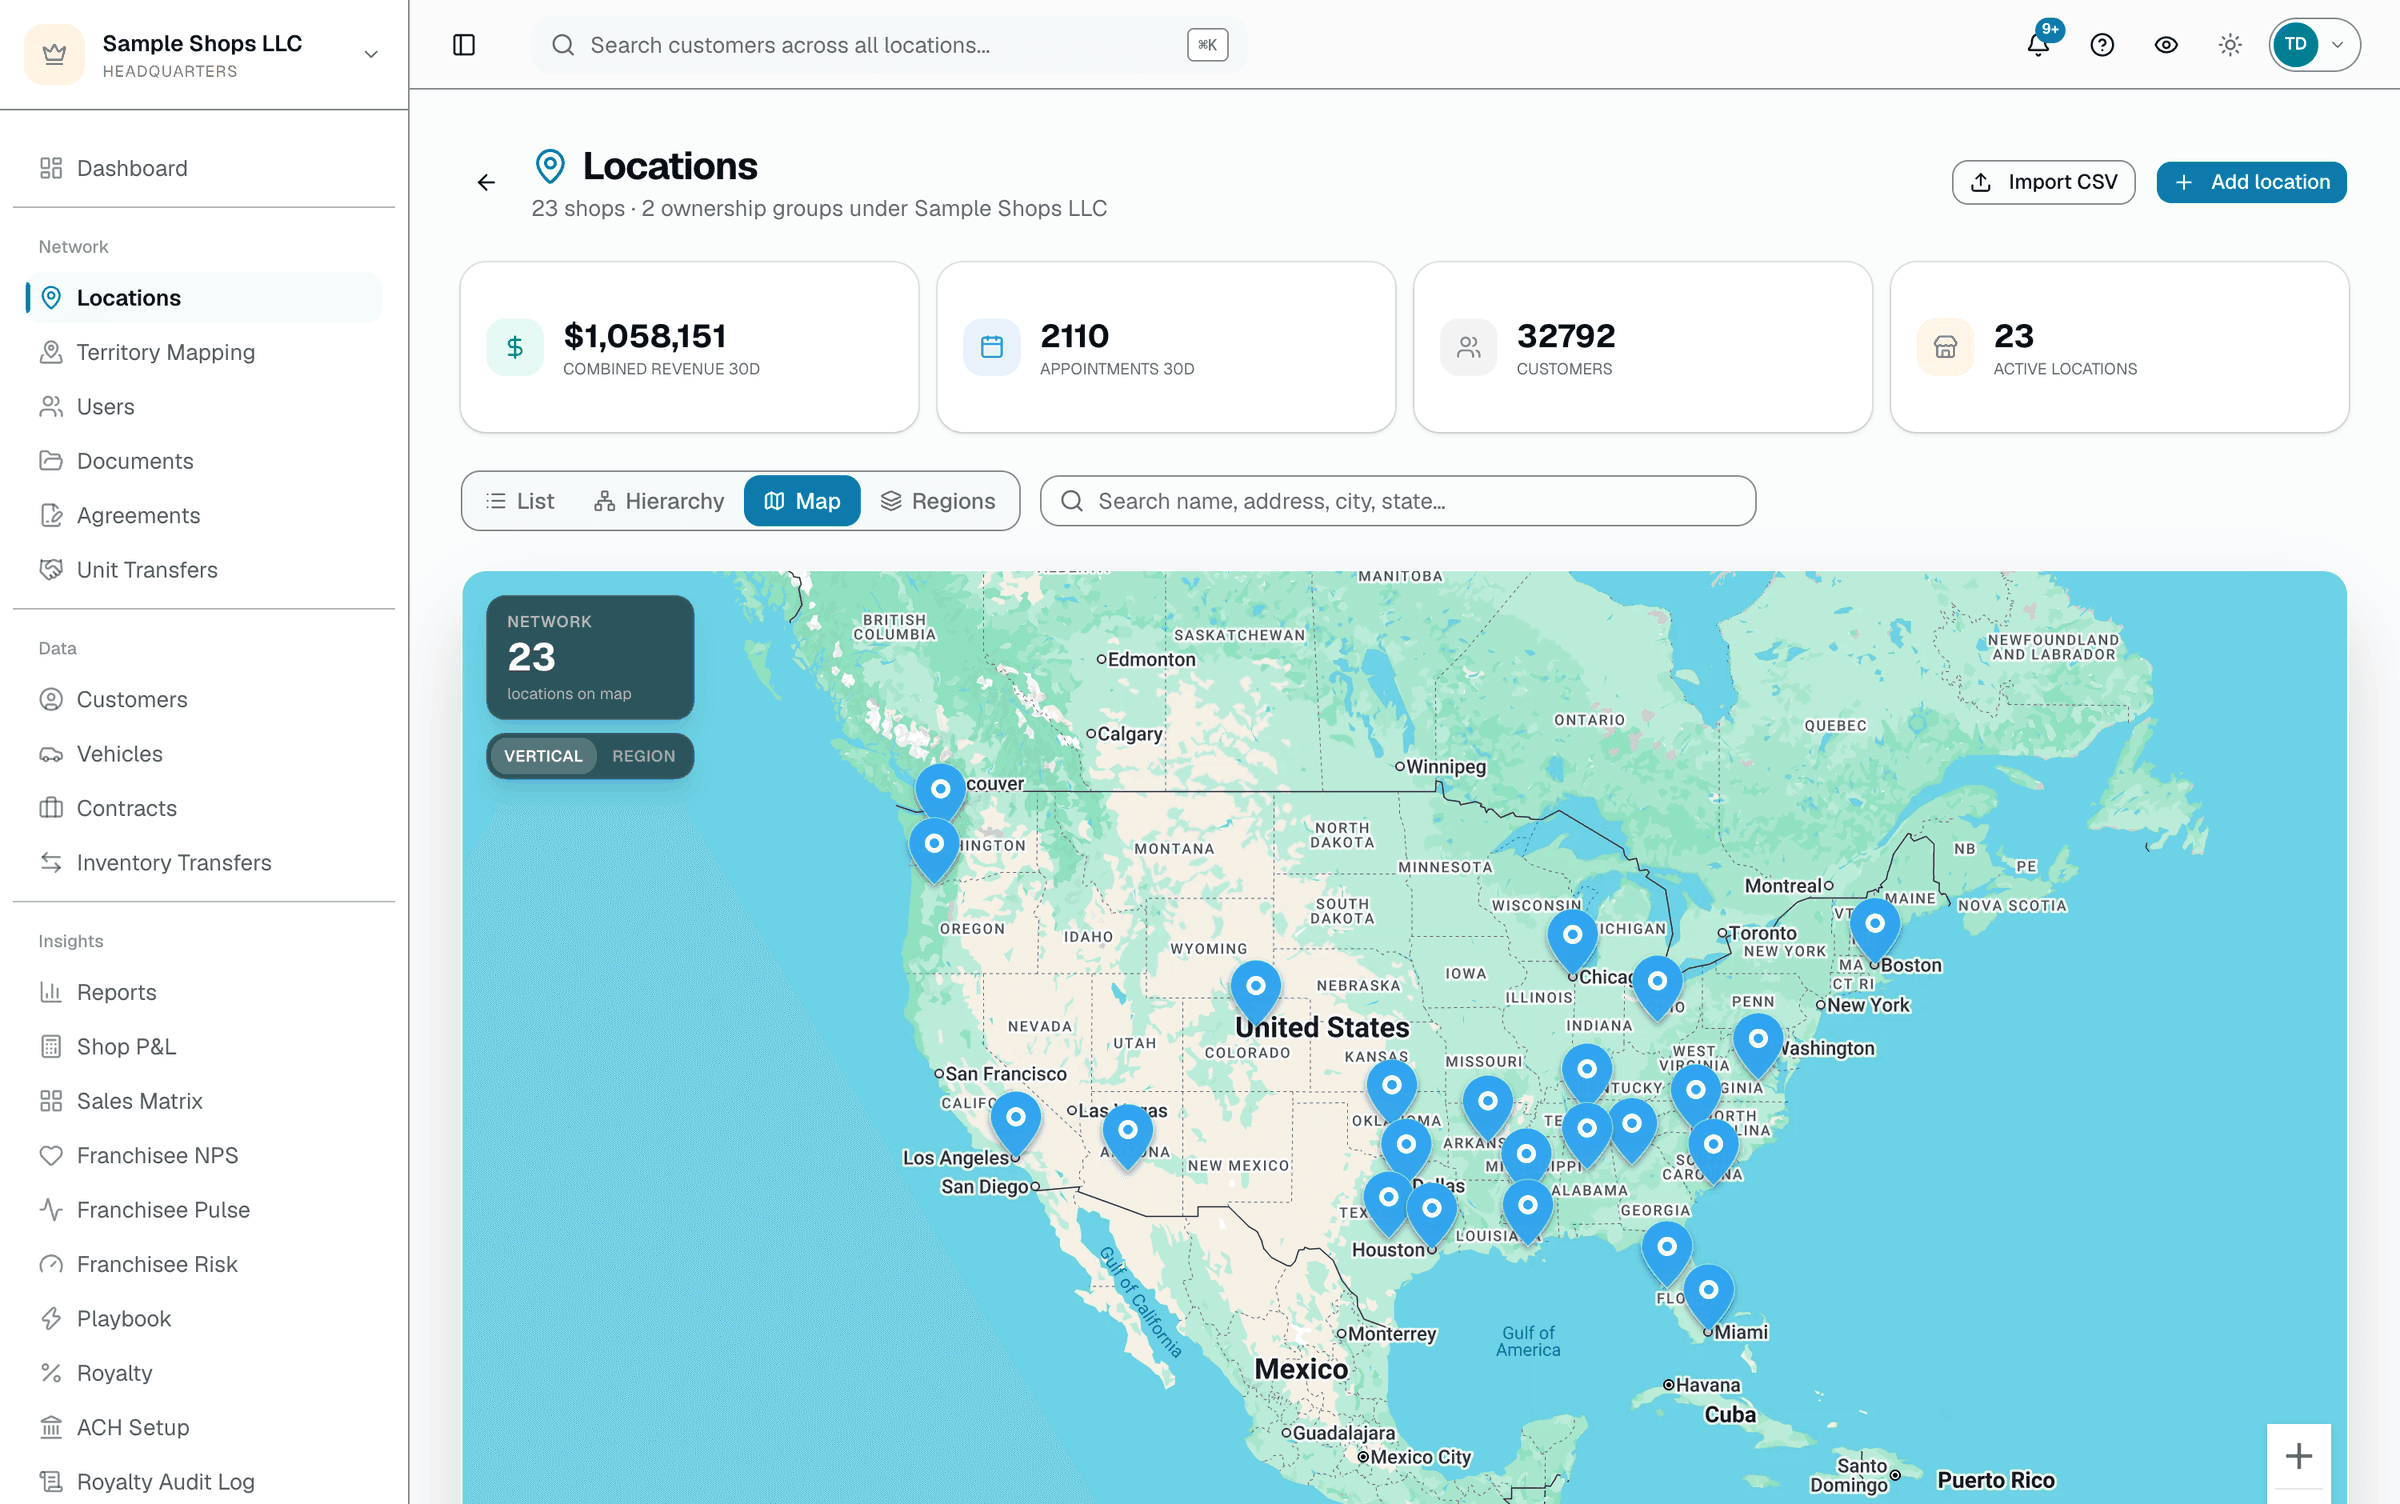Switch to the List view tab
2400x1504 pixels.
[x=520, y=501]
